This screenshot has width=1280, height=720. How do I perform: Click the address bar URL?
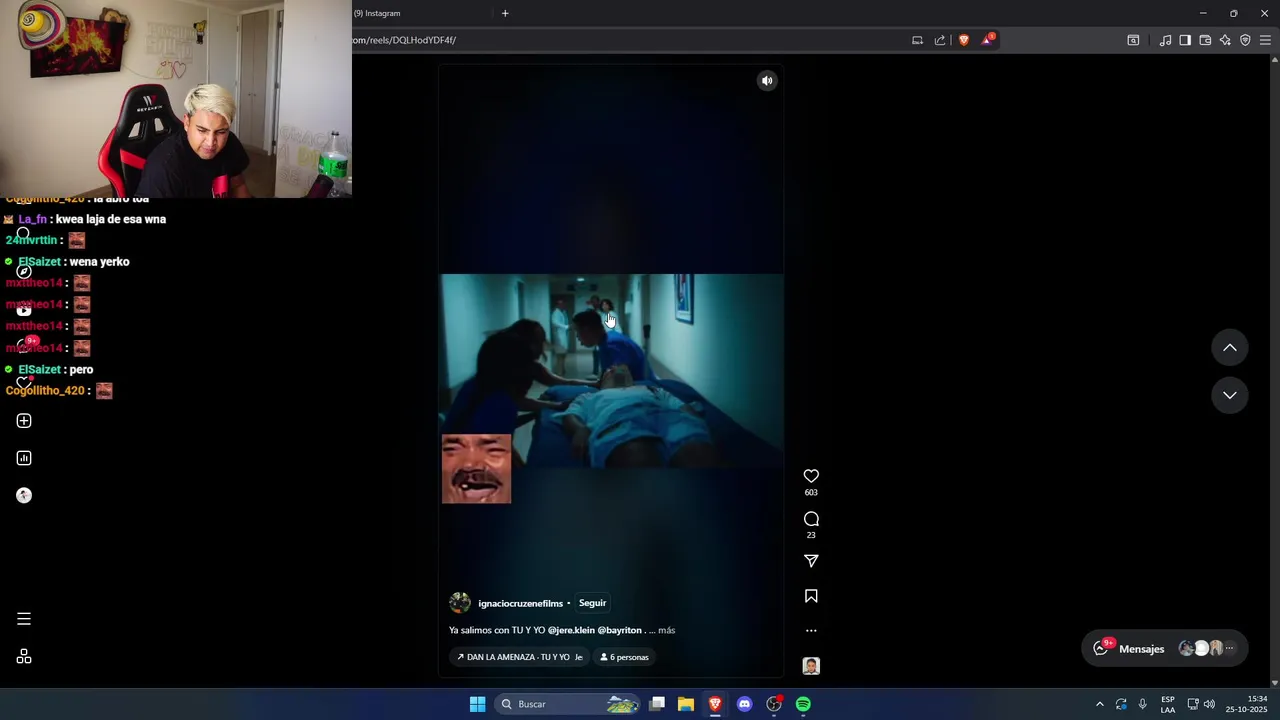(404, 40)
